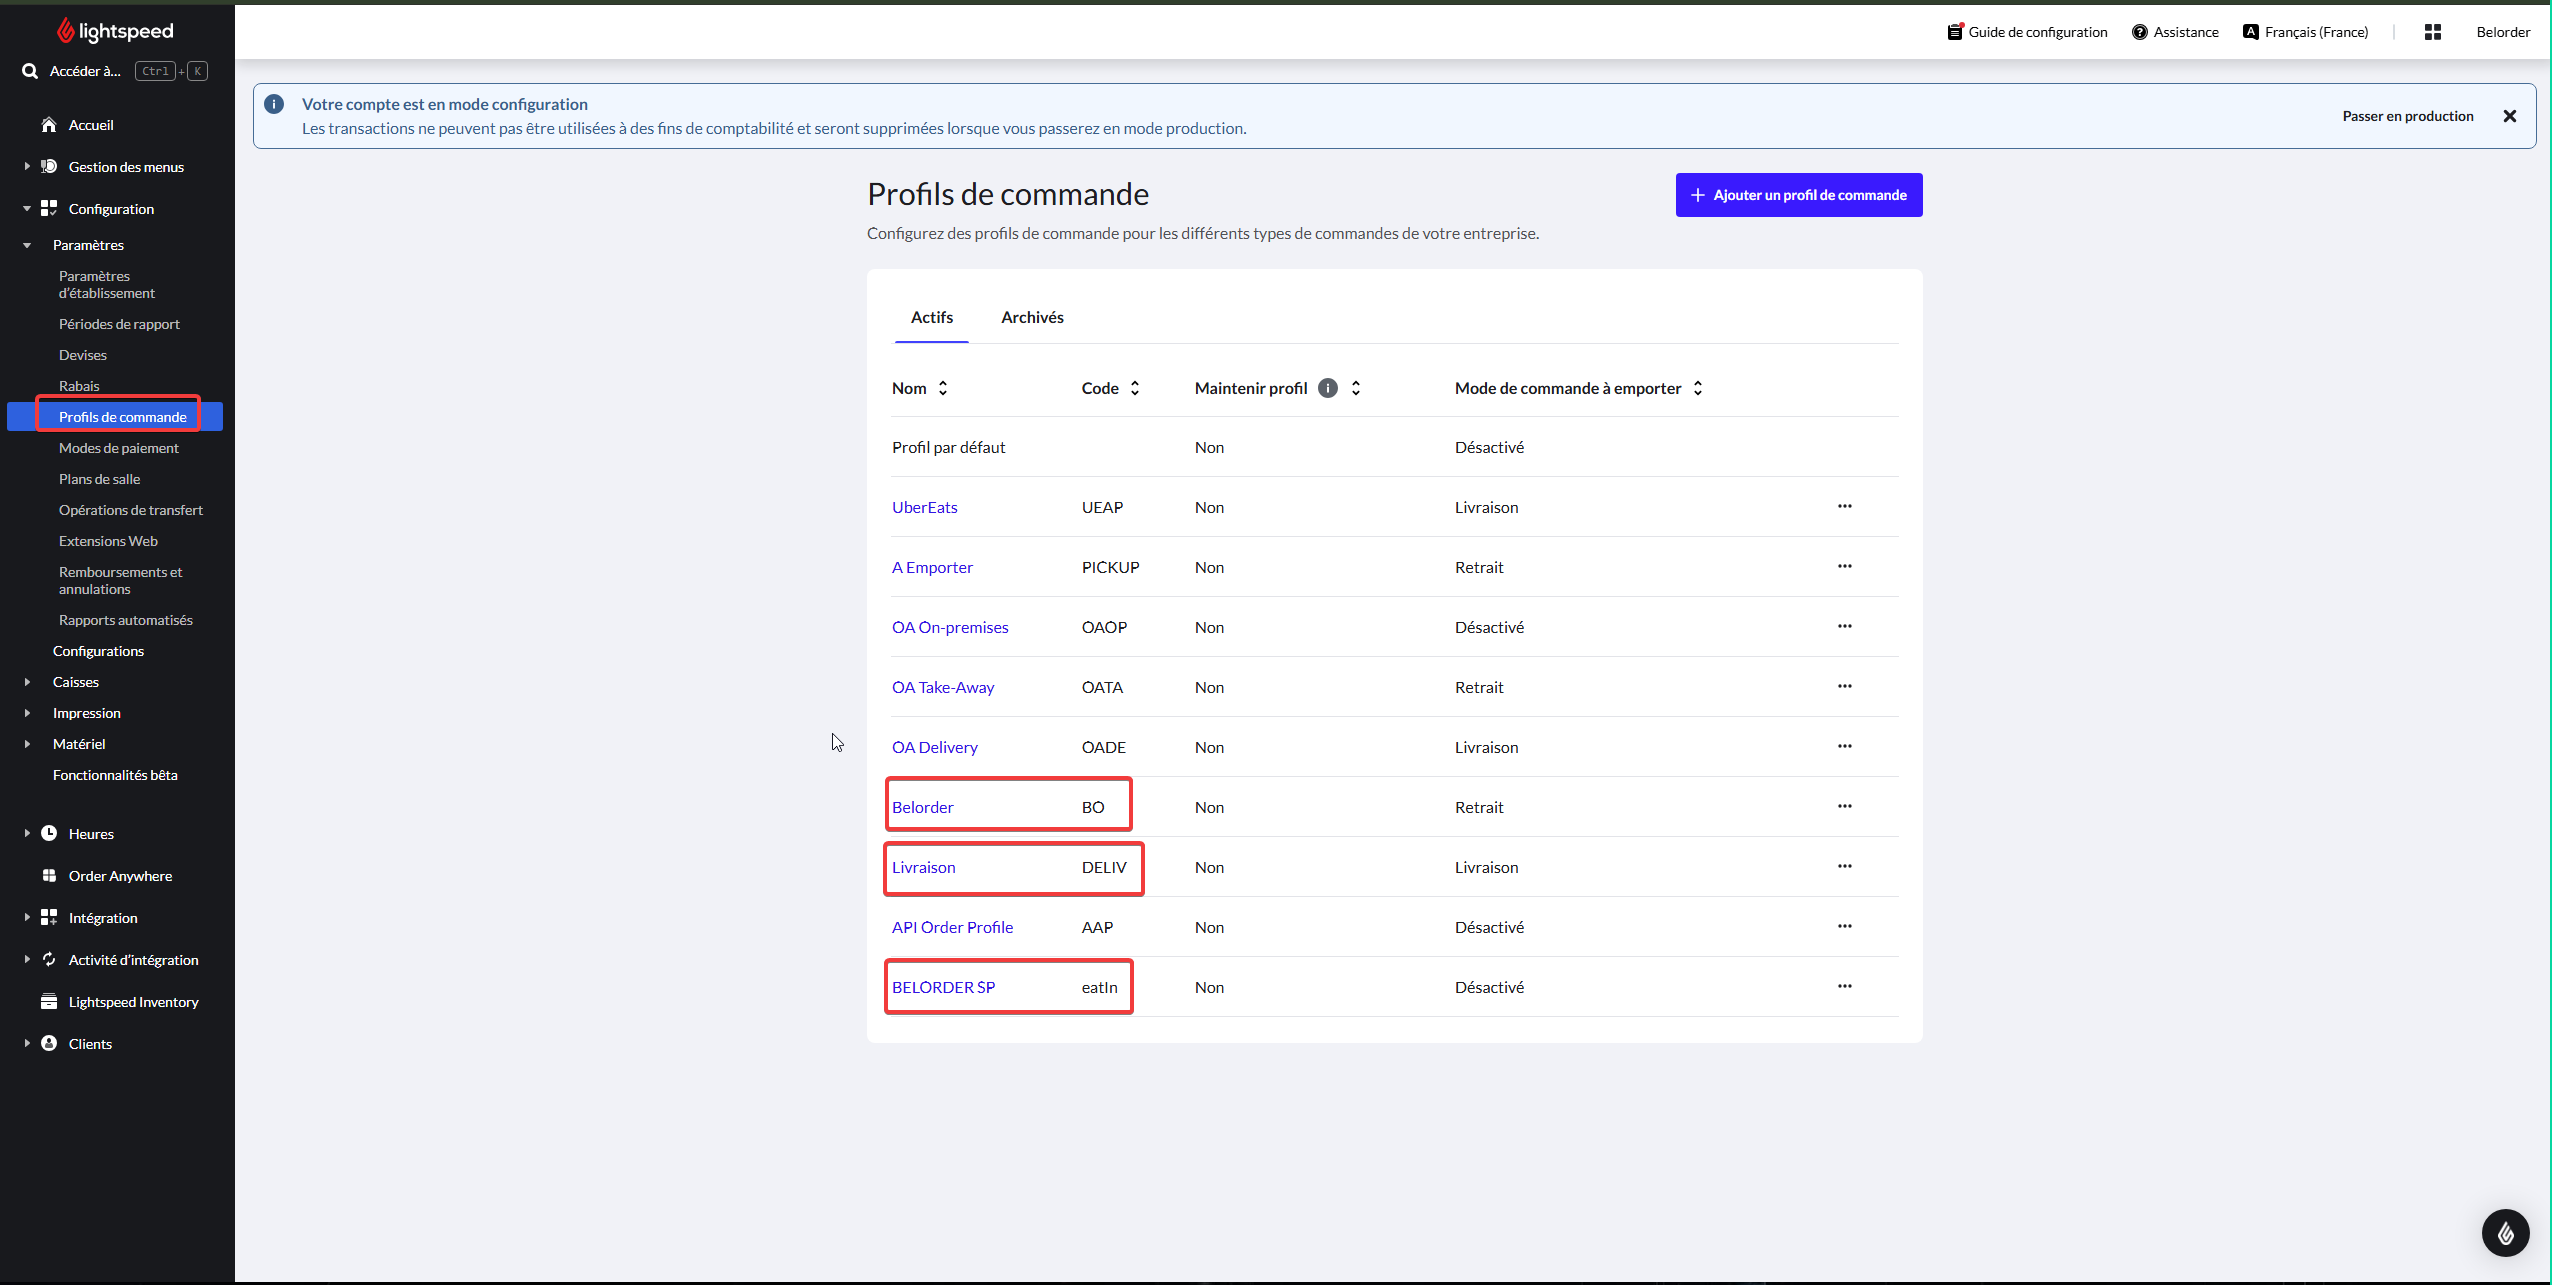Viewport: 2552px width, 1285px height.
Task: Open Extensions Web settings
Action: (x=108, y=541)
